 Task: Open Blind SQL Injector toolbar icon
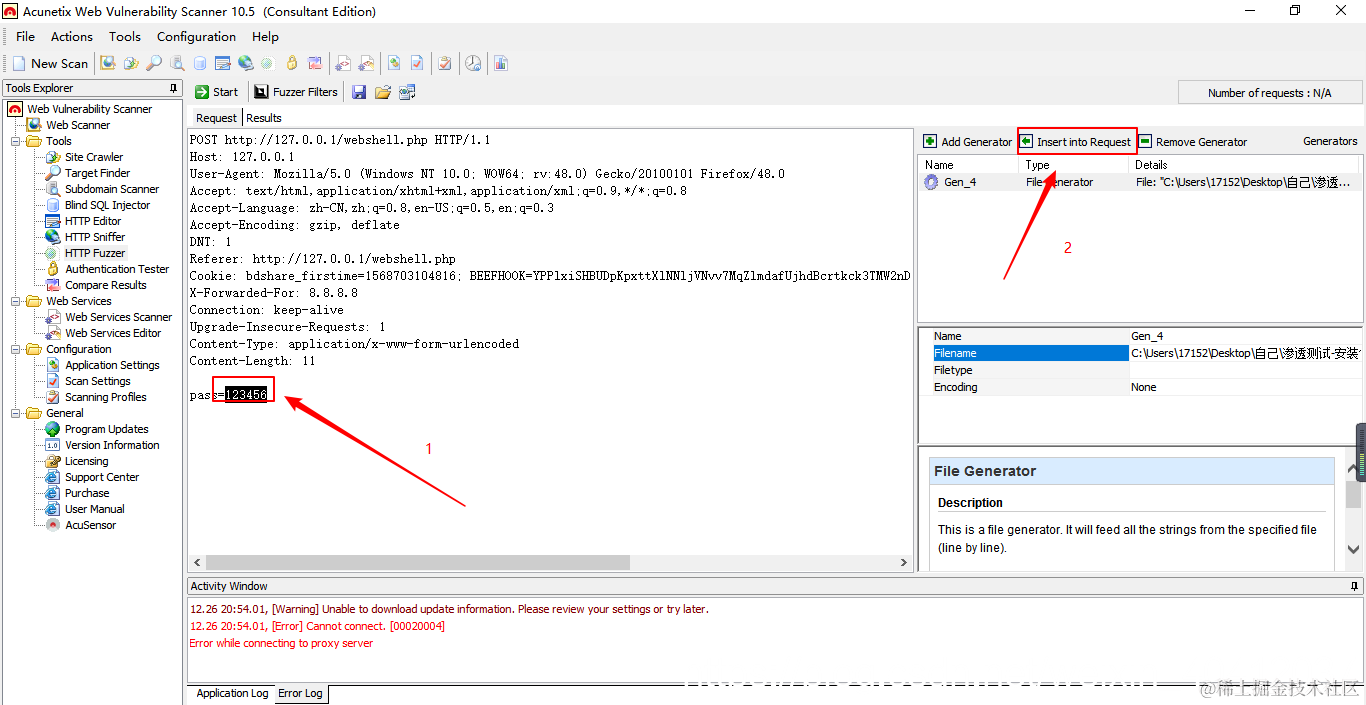(200, 63)
